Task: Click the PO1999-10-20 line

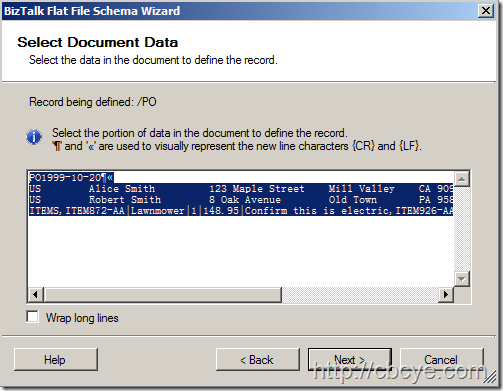Action: [x=71, y=178]
